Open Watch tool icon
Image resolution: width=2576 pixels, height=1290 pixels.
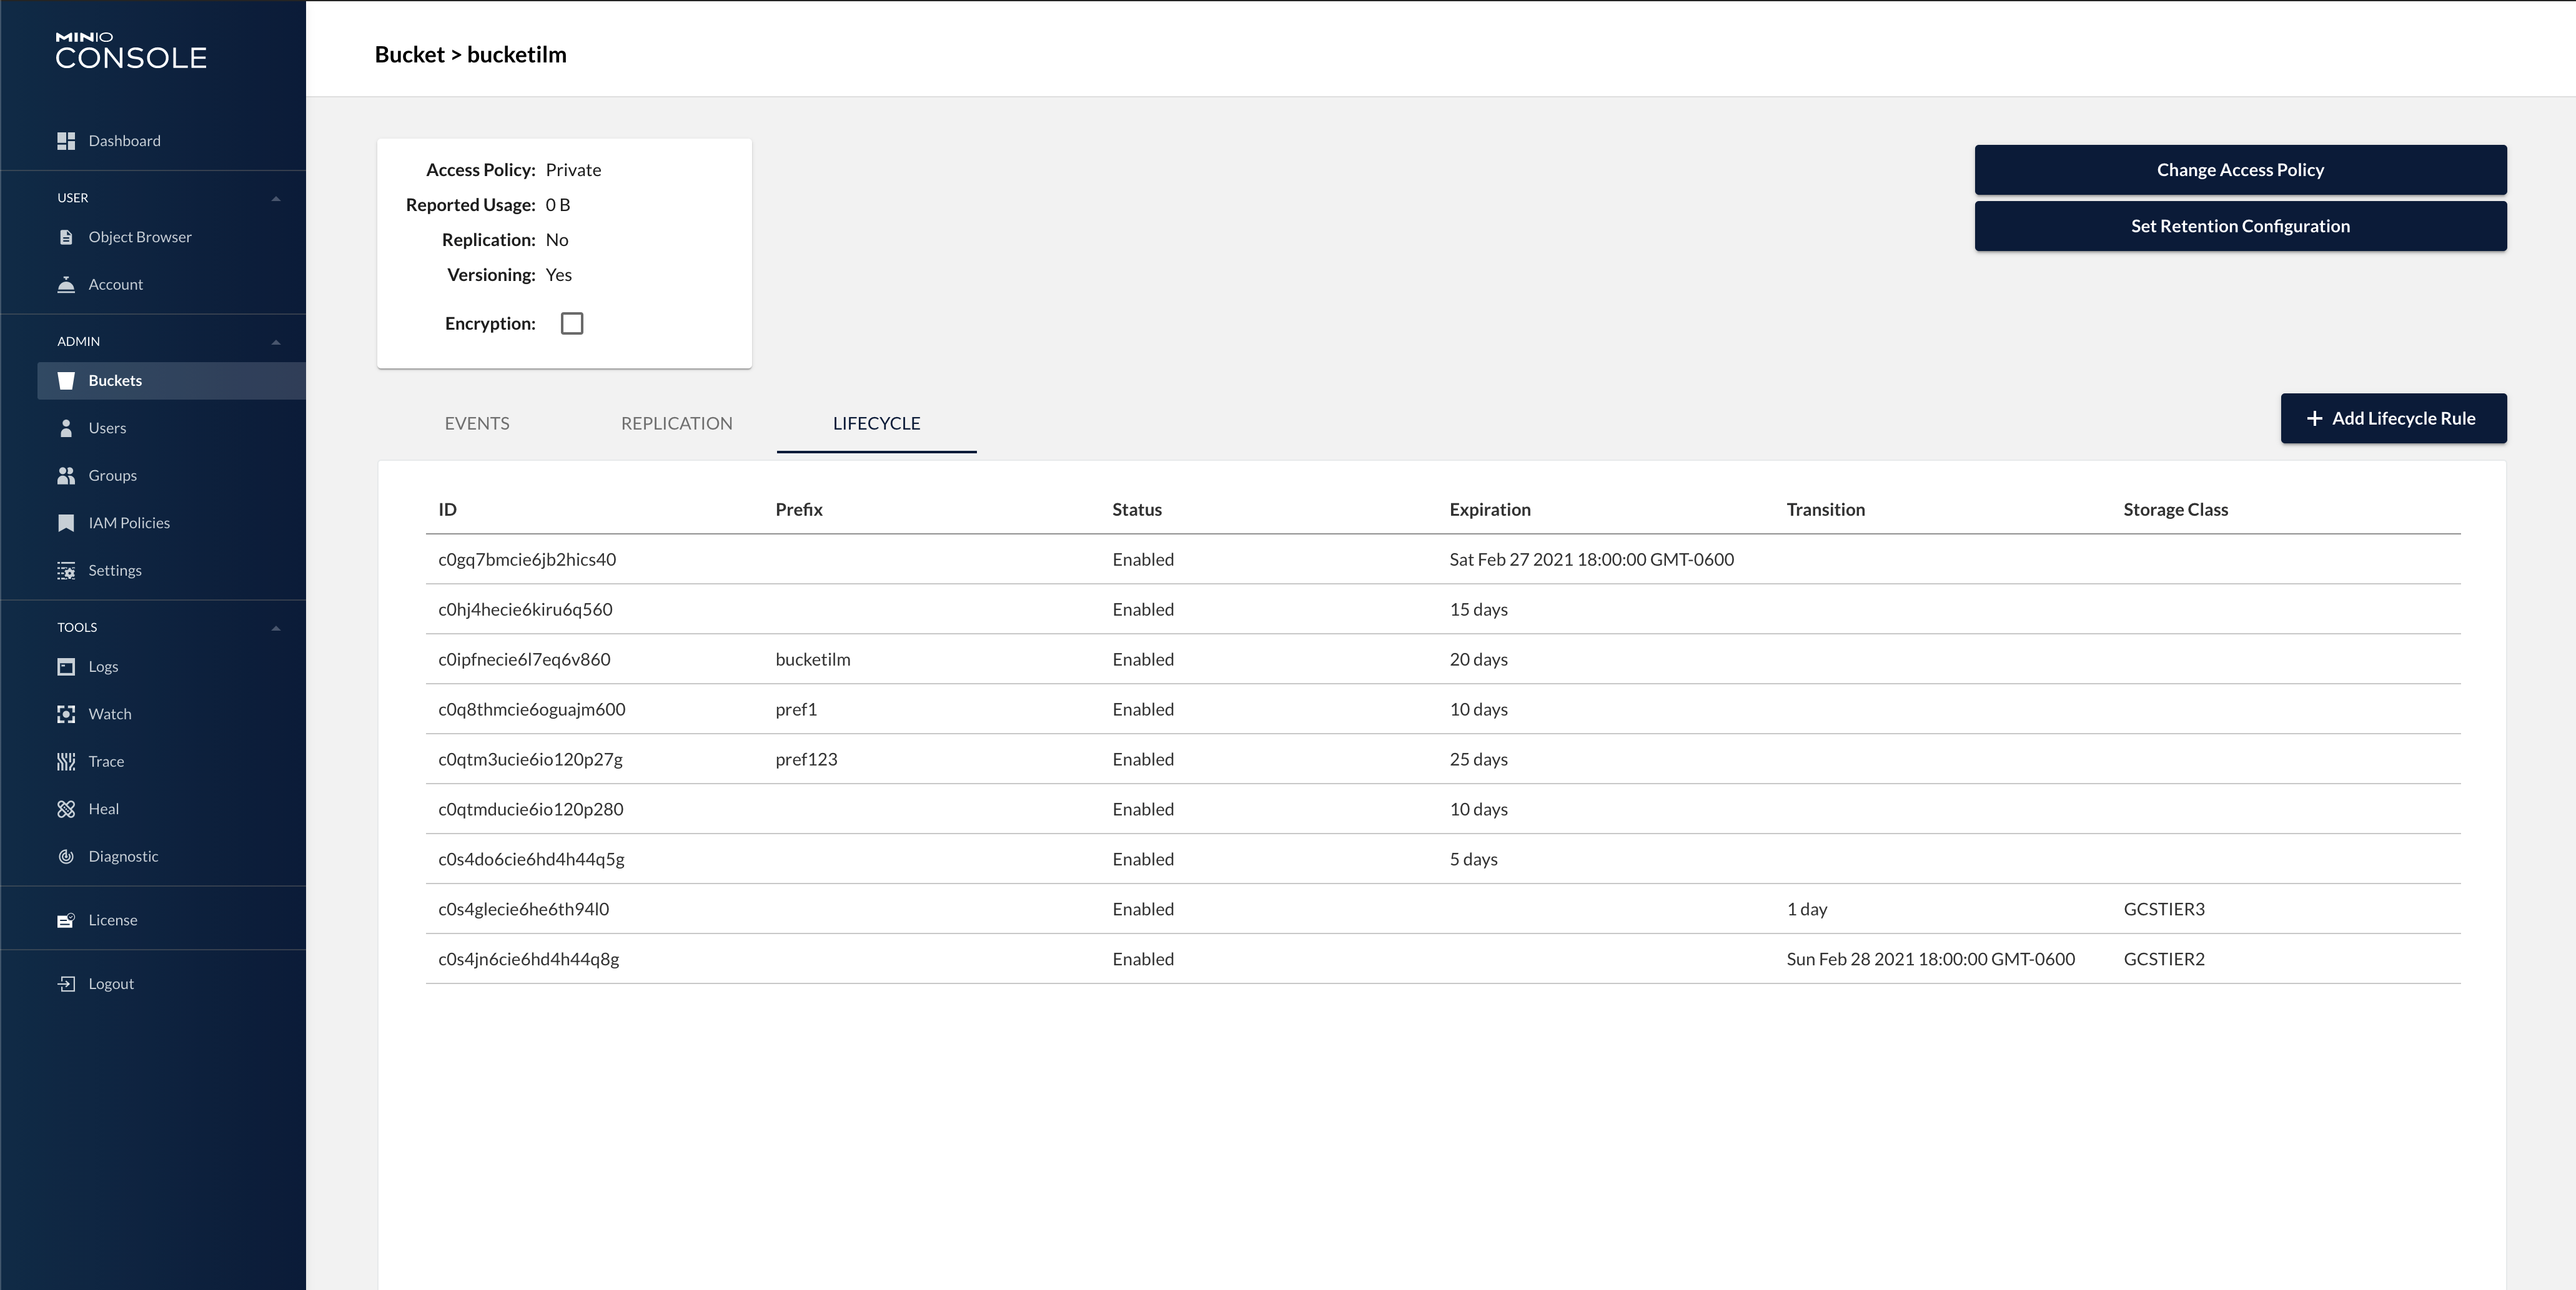click(x=66, y=714)
